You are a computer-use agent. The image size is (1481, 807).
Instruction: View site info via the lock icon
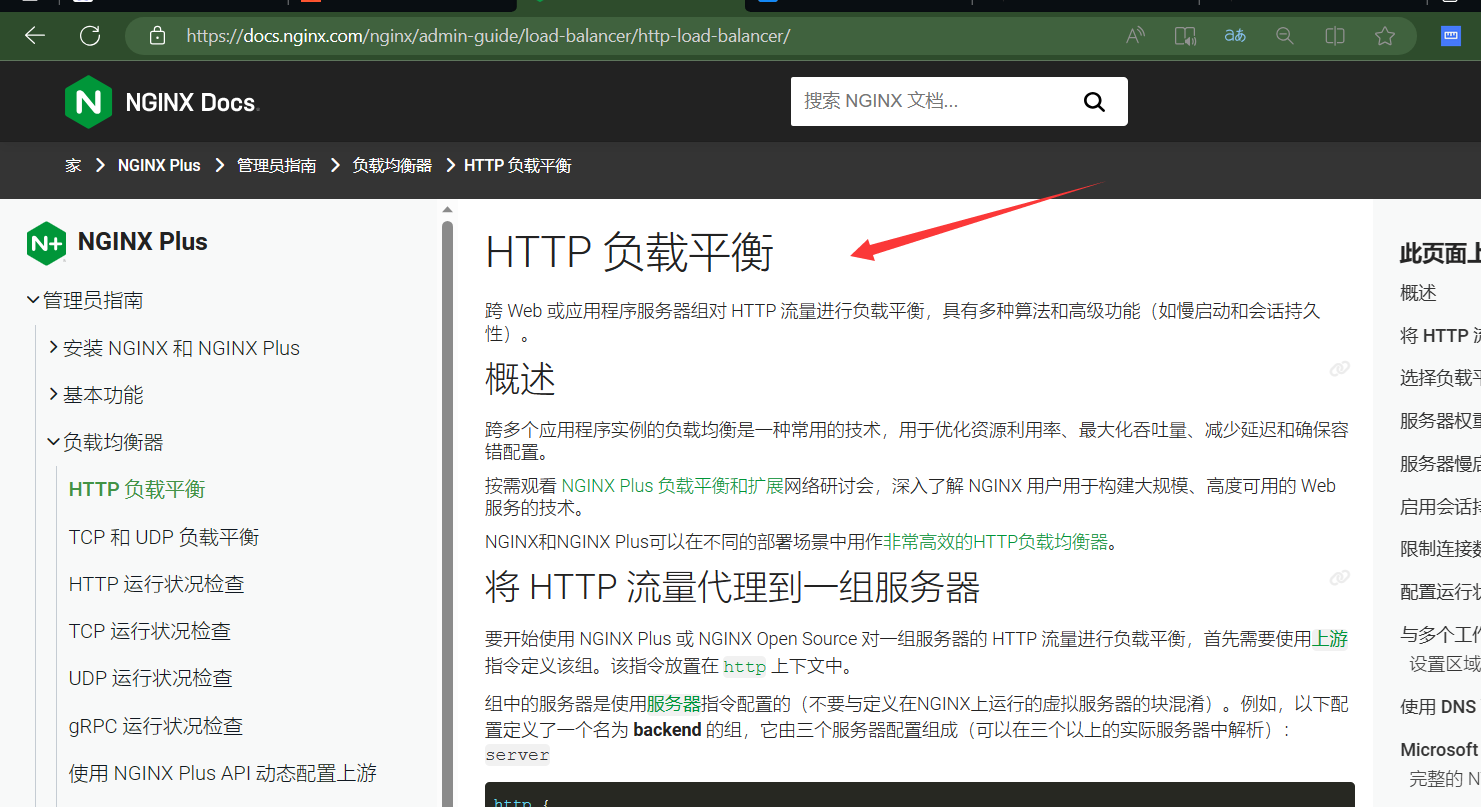pos(156,36)
